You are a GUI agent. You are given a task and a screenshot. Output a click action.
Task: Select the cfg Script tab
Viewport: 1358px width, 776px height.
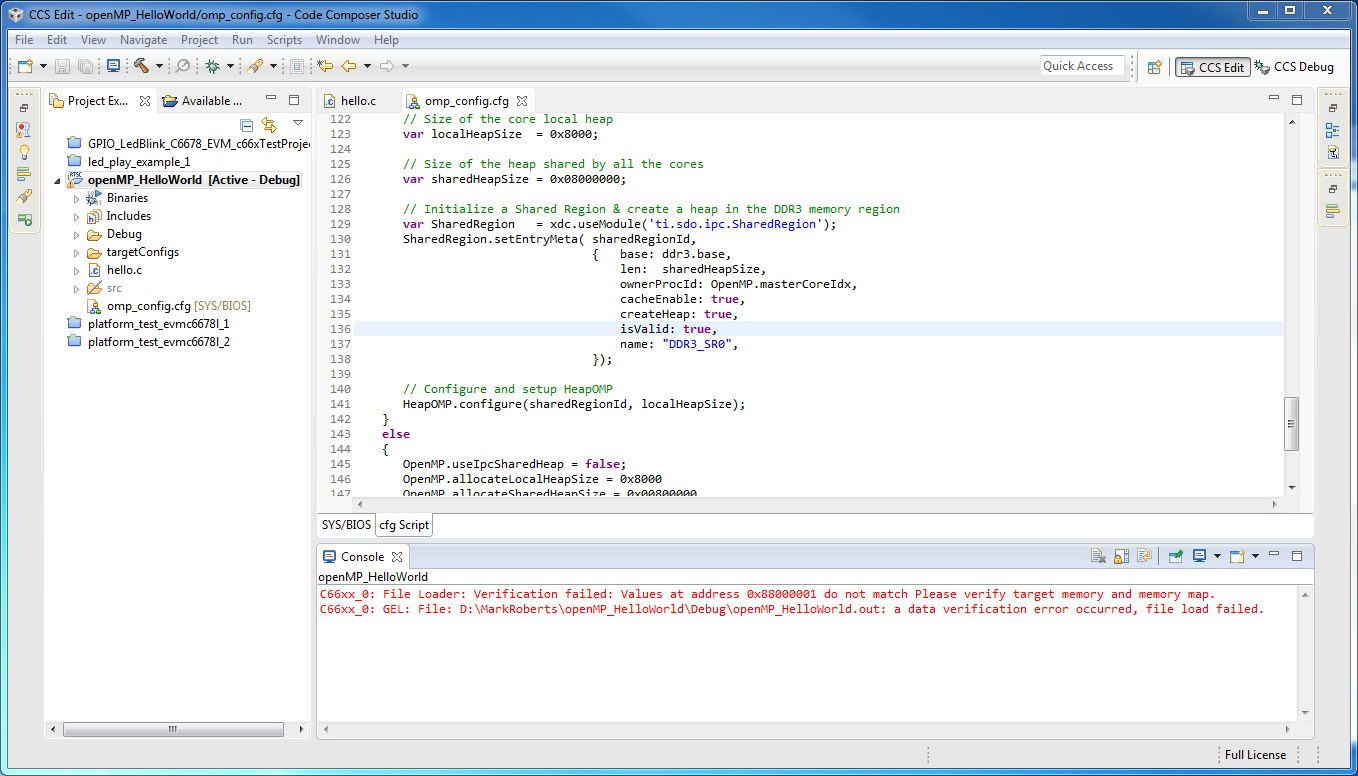pyautogui.click(x=404, y=525)
